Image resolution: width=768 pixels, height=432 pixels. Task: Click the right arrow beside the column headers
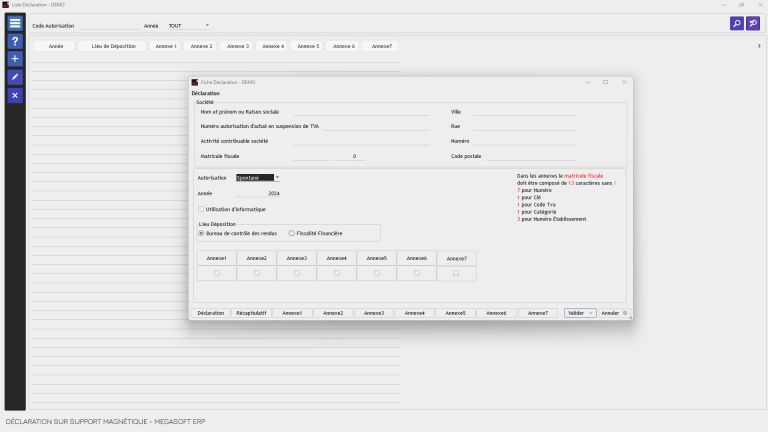759,46
